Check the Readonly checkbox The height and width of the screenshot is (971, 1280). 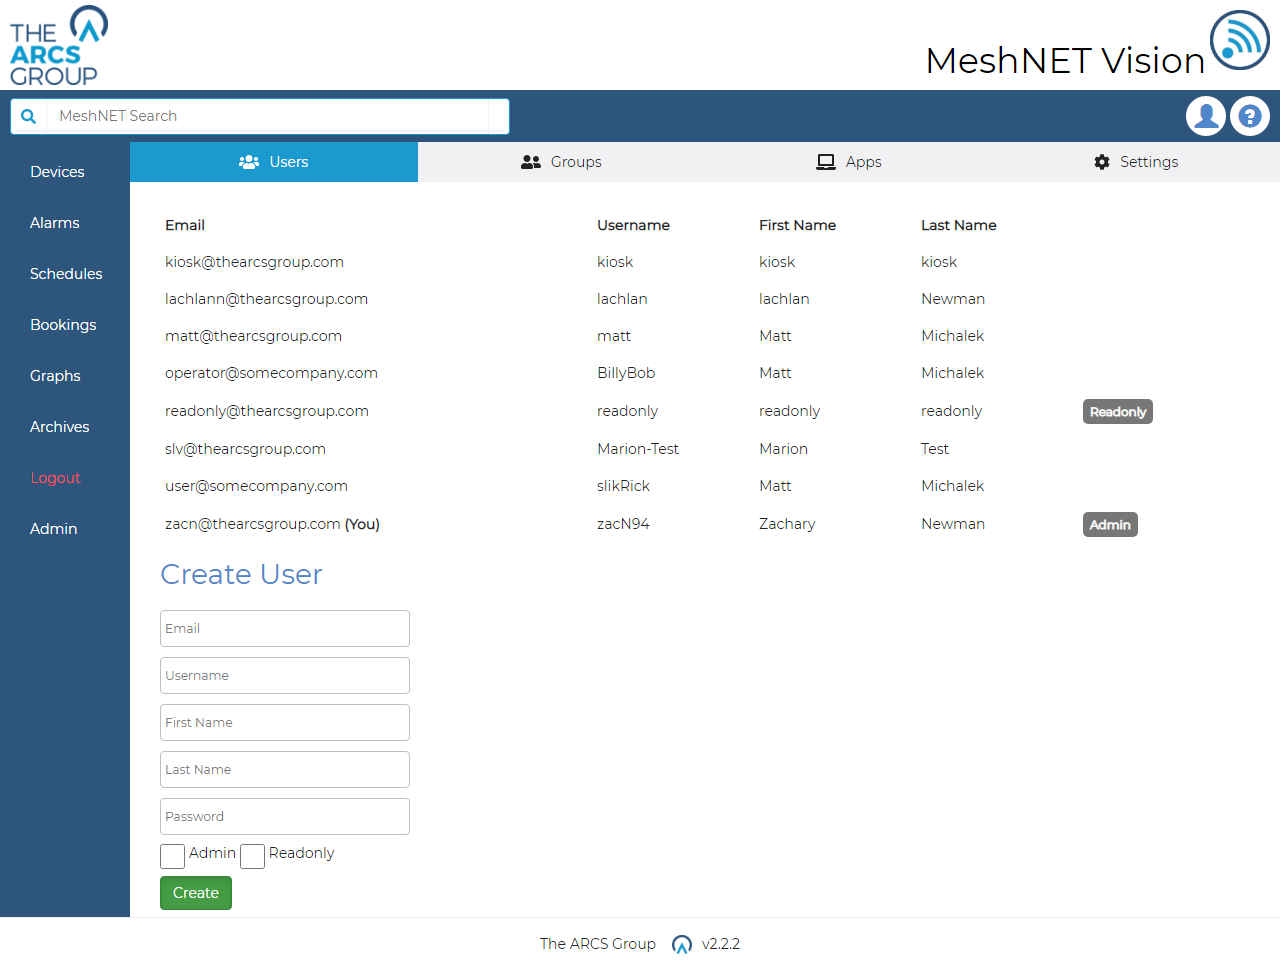point(252,856)
